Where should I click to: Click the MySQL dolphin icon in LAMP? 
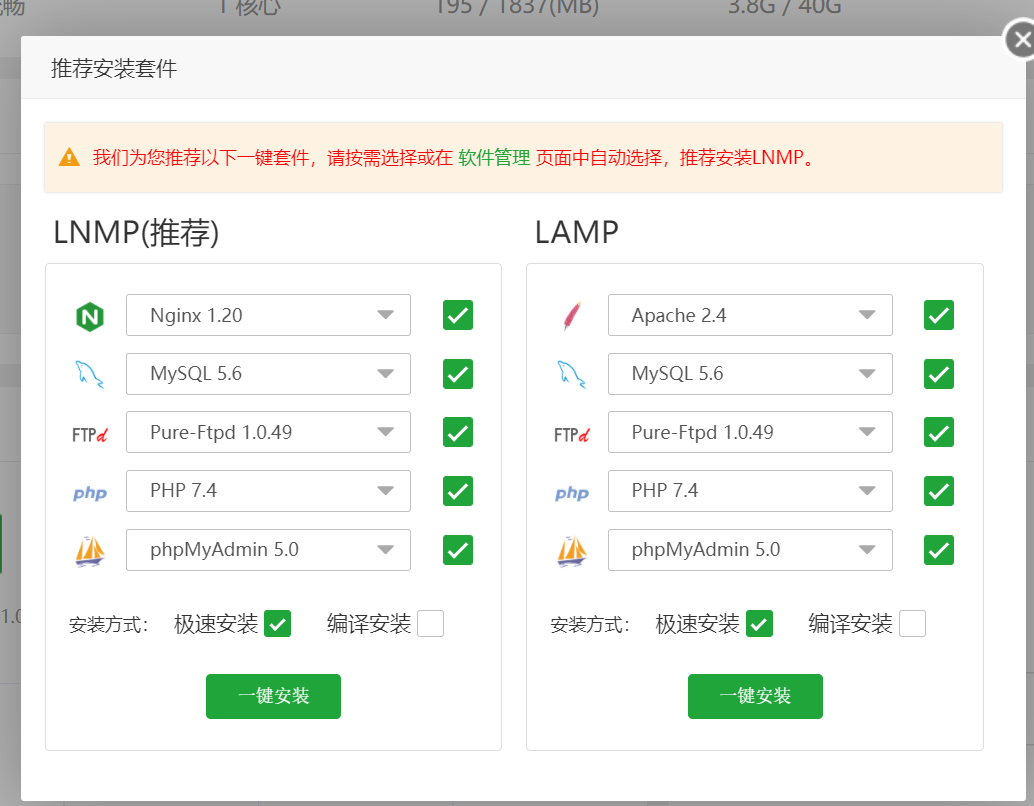point(572,374)
